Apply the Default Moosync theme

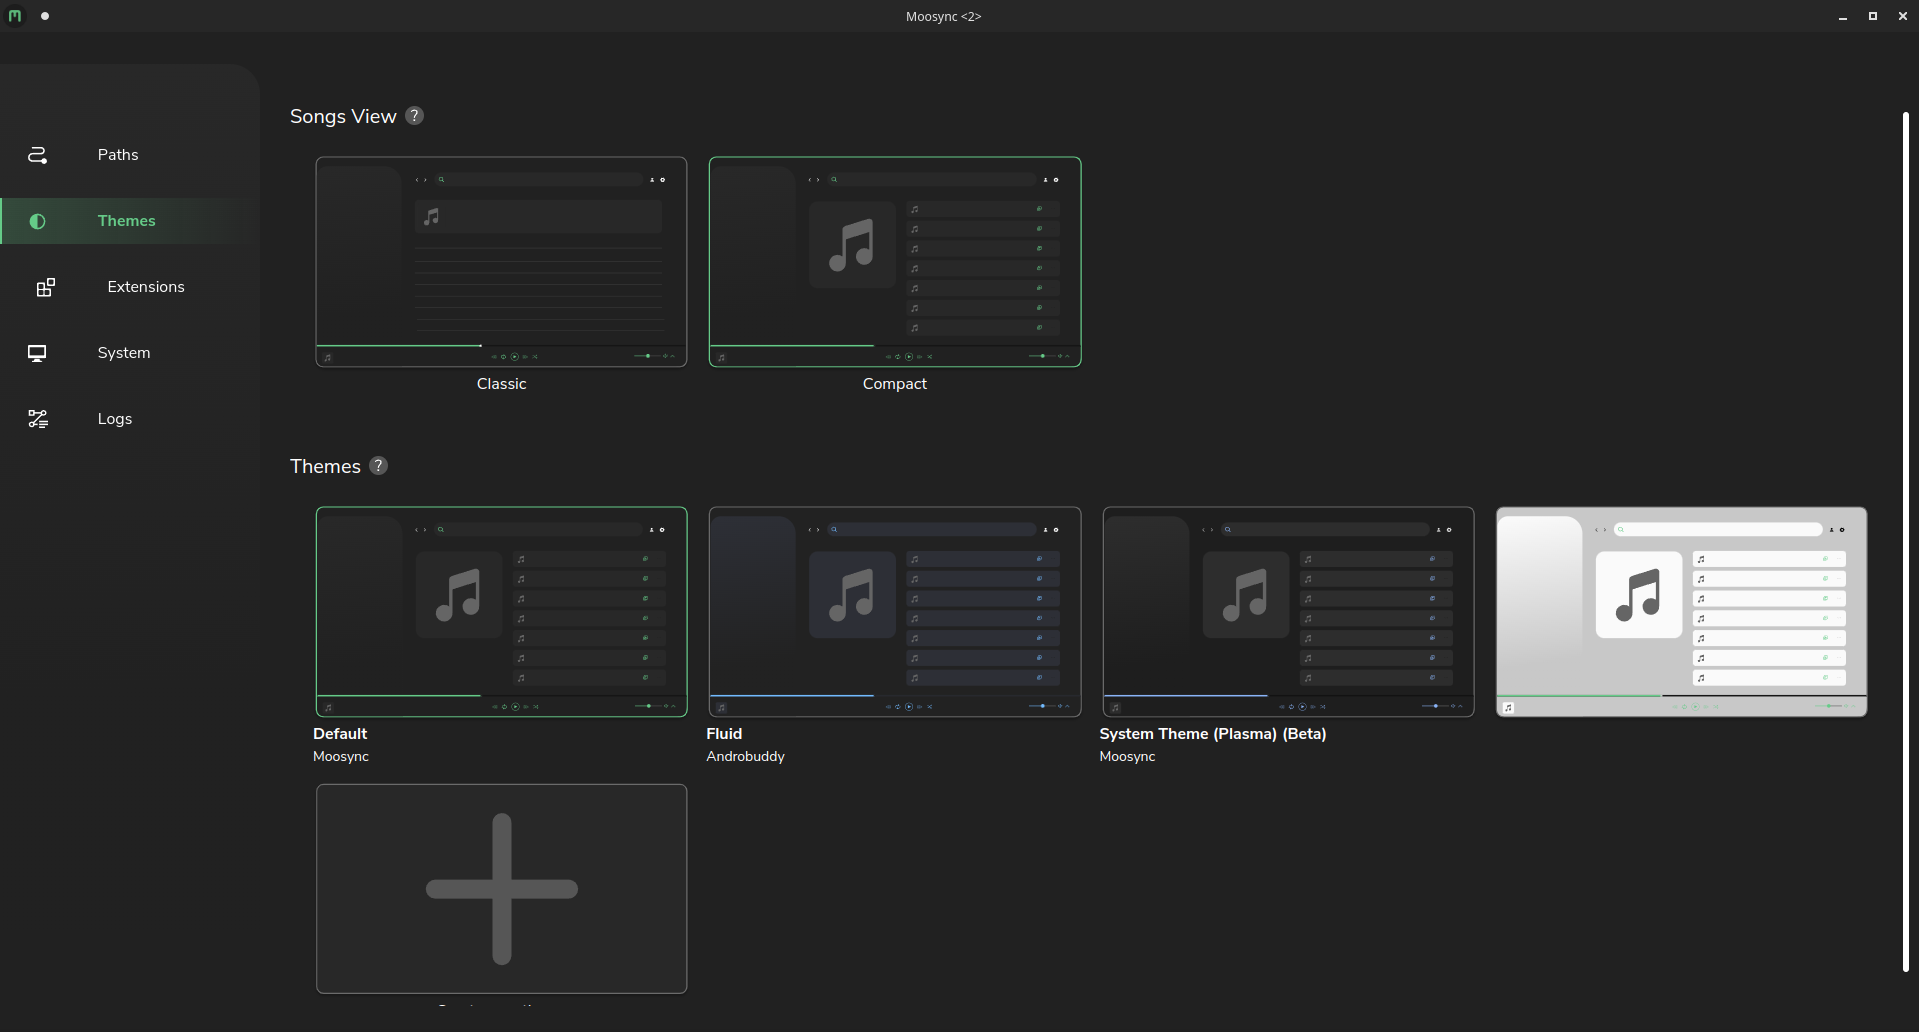(x=501, y=612)
